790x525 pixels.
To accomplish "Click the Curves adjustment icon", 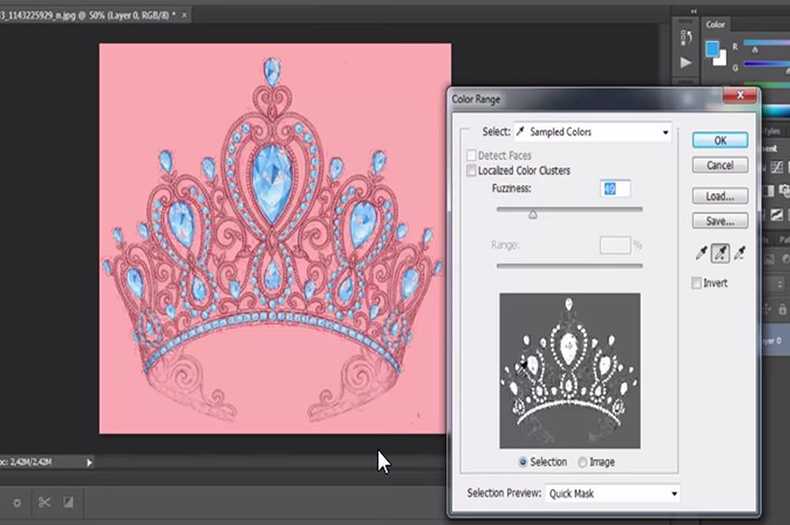I will click(x=776, y=167).
